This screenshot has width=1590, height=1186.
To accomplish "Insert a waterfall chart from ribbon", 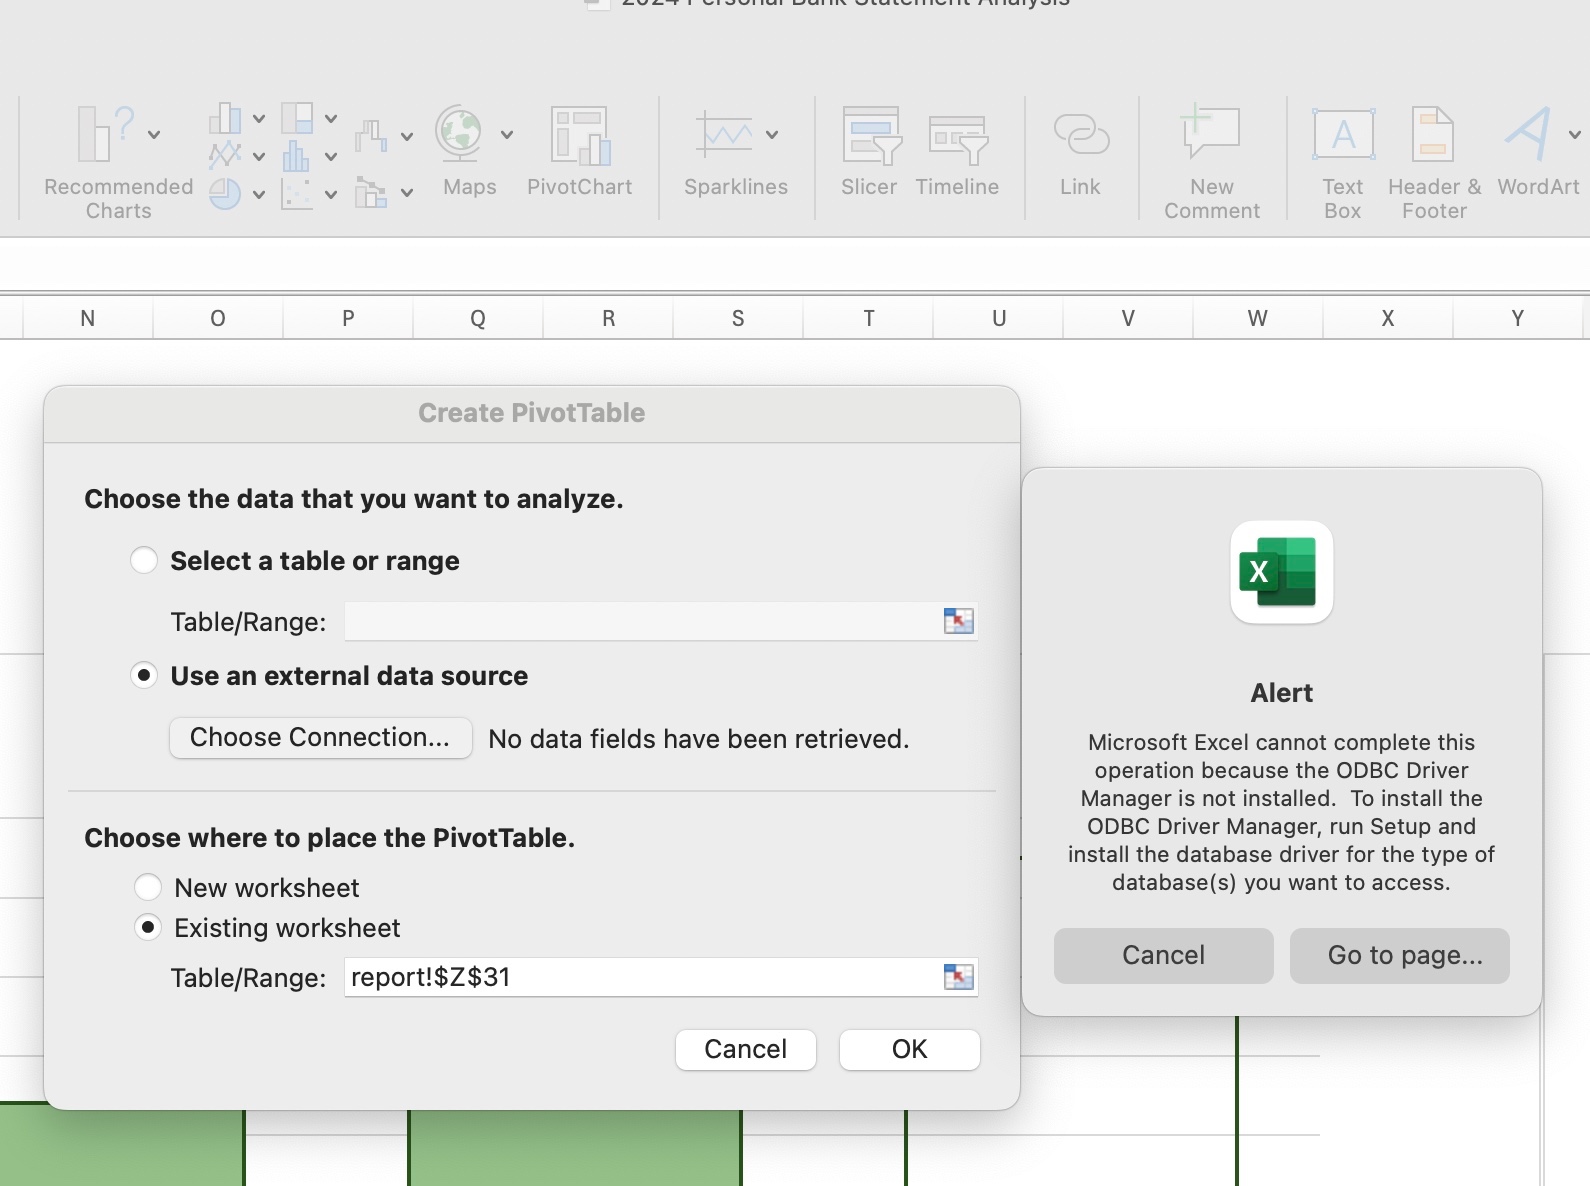I will (371, 135).
